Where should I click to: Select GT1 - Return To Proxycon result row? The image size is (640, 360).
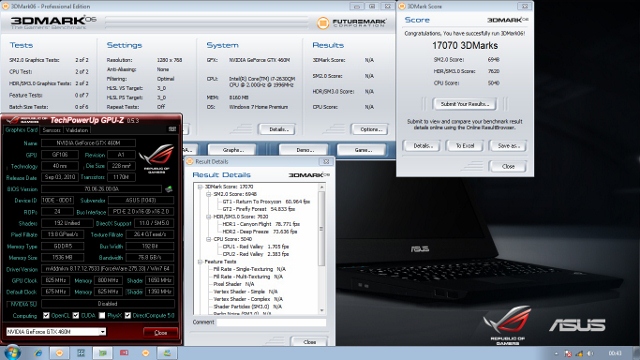click(x=266, y=202)
